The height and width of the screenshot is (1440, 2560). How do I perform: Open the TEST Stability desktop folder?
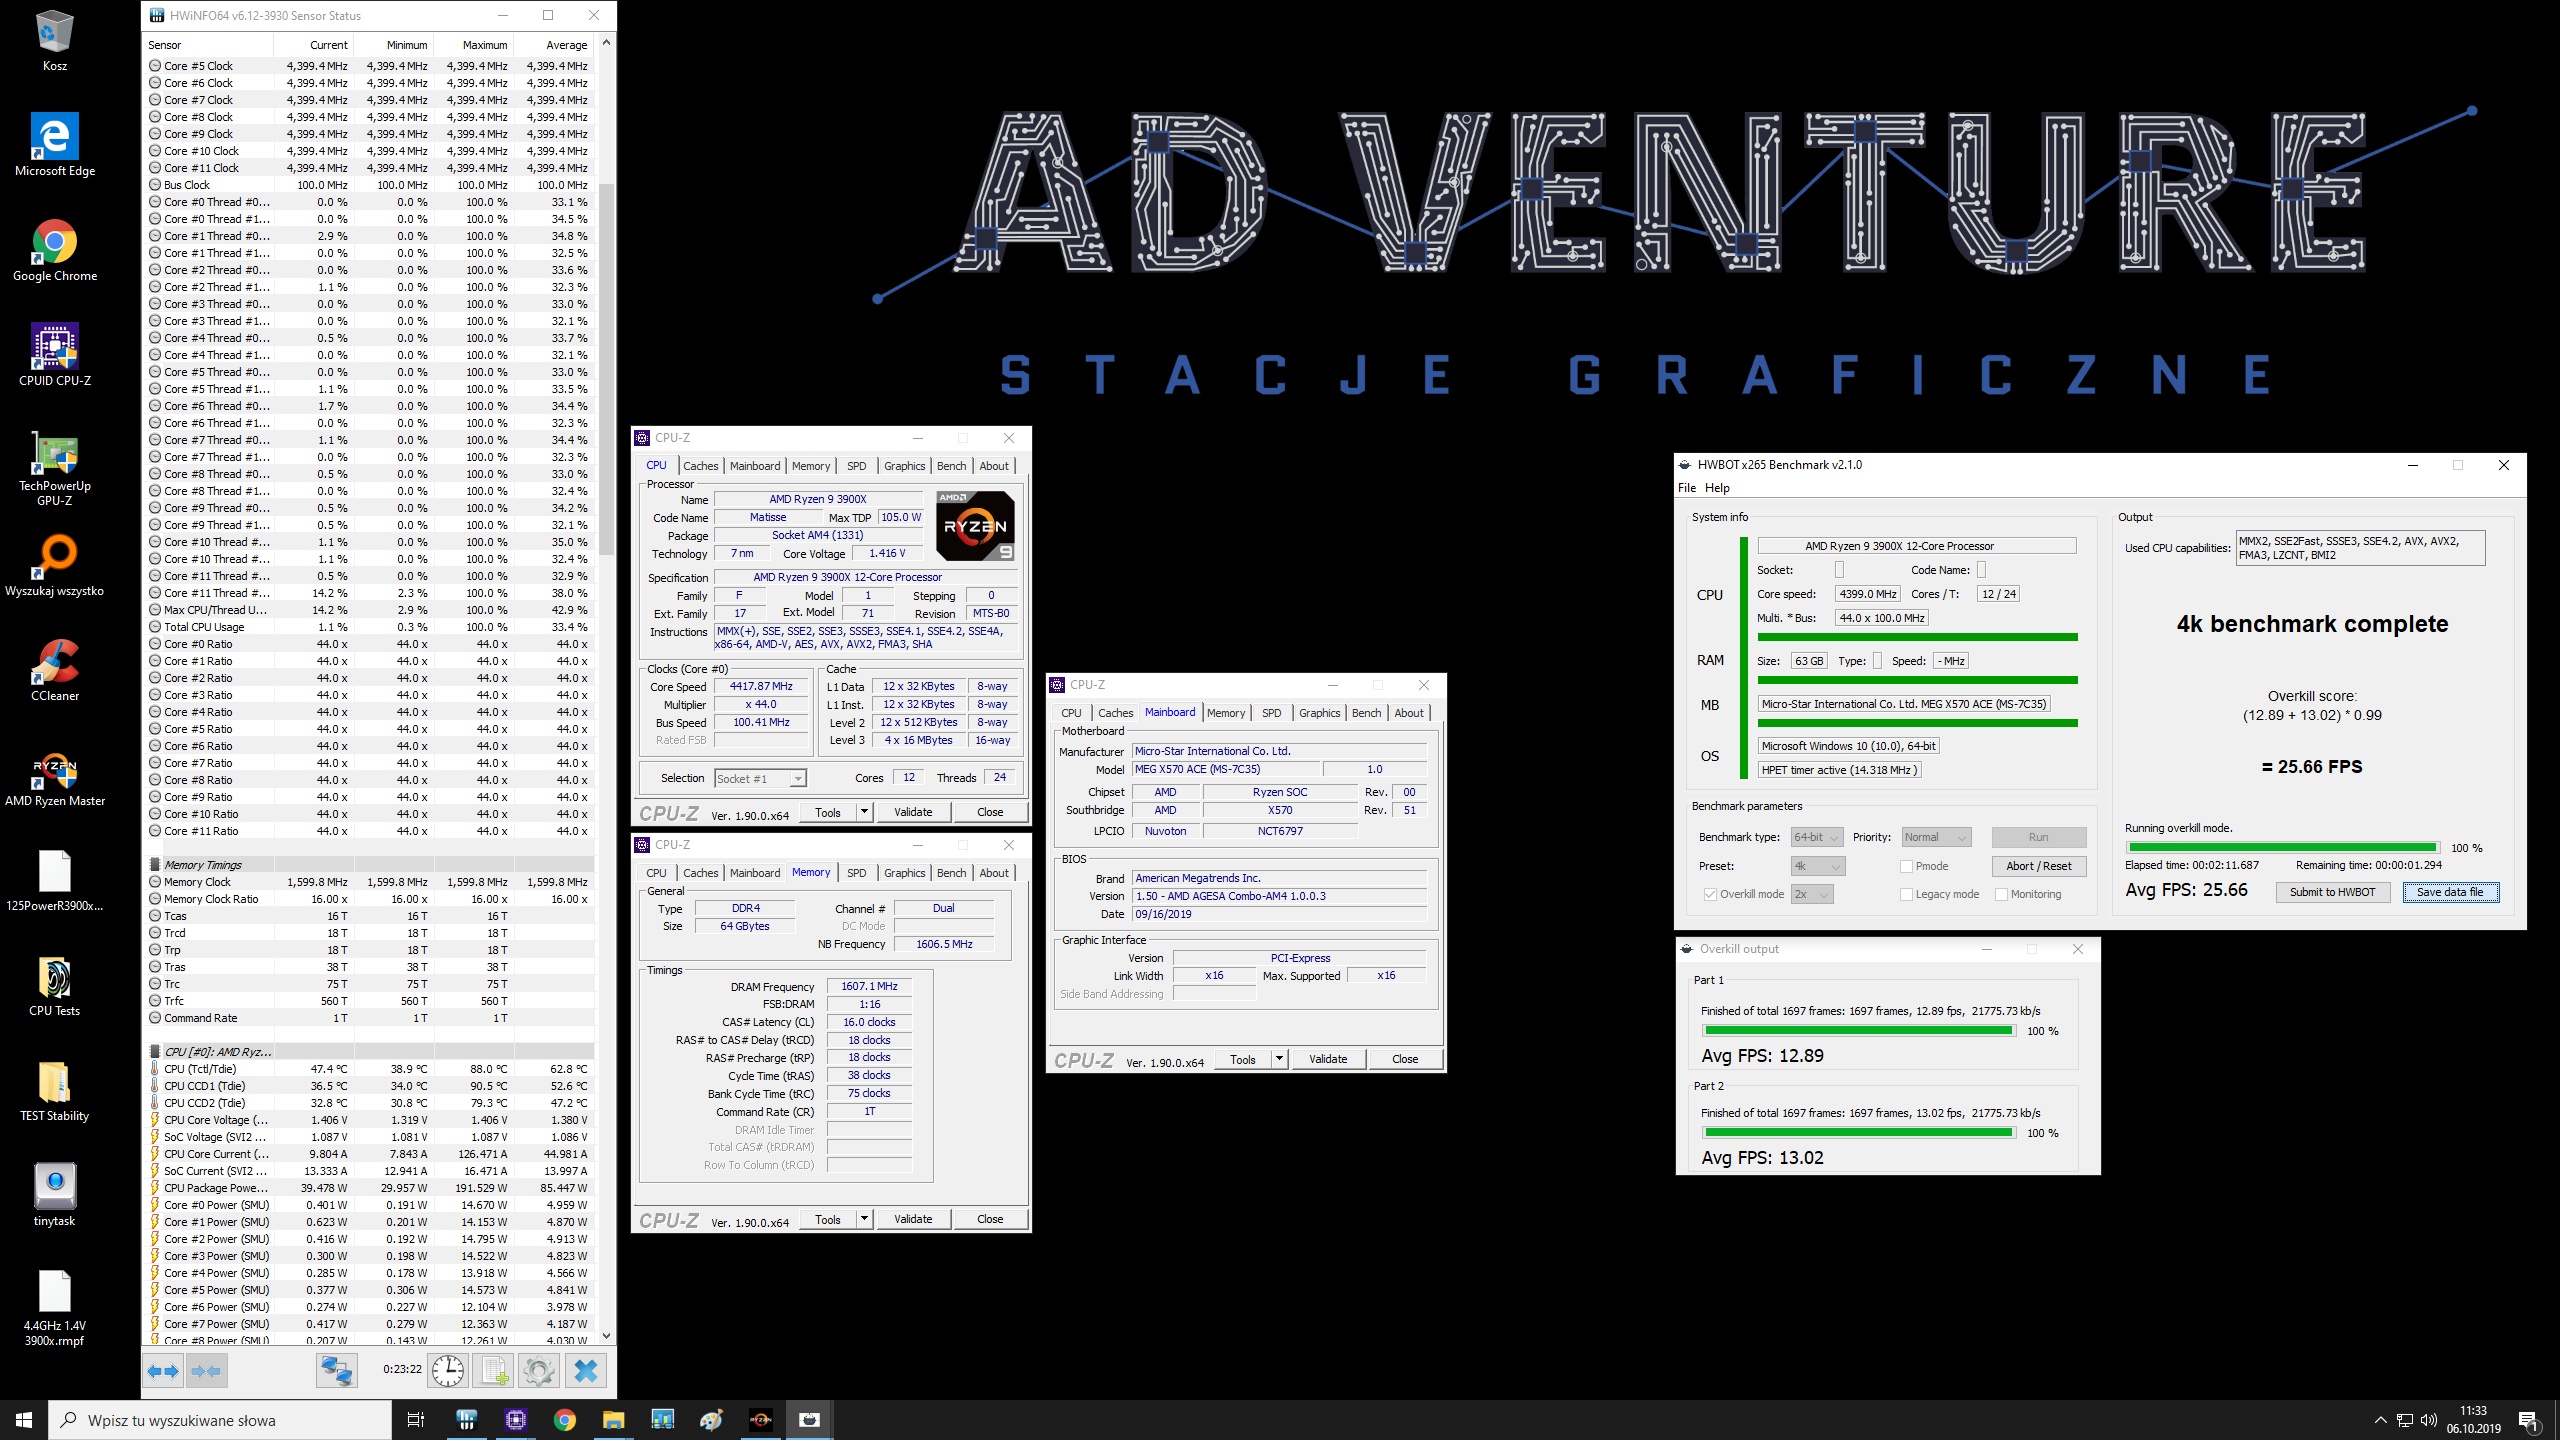click(x=55, y=1090)
